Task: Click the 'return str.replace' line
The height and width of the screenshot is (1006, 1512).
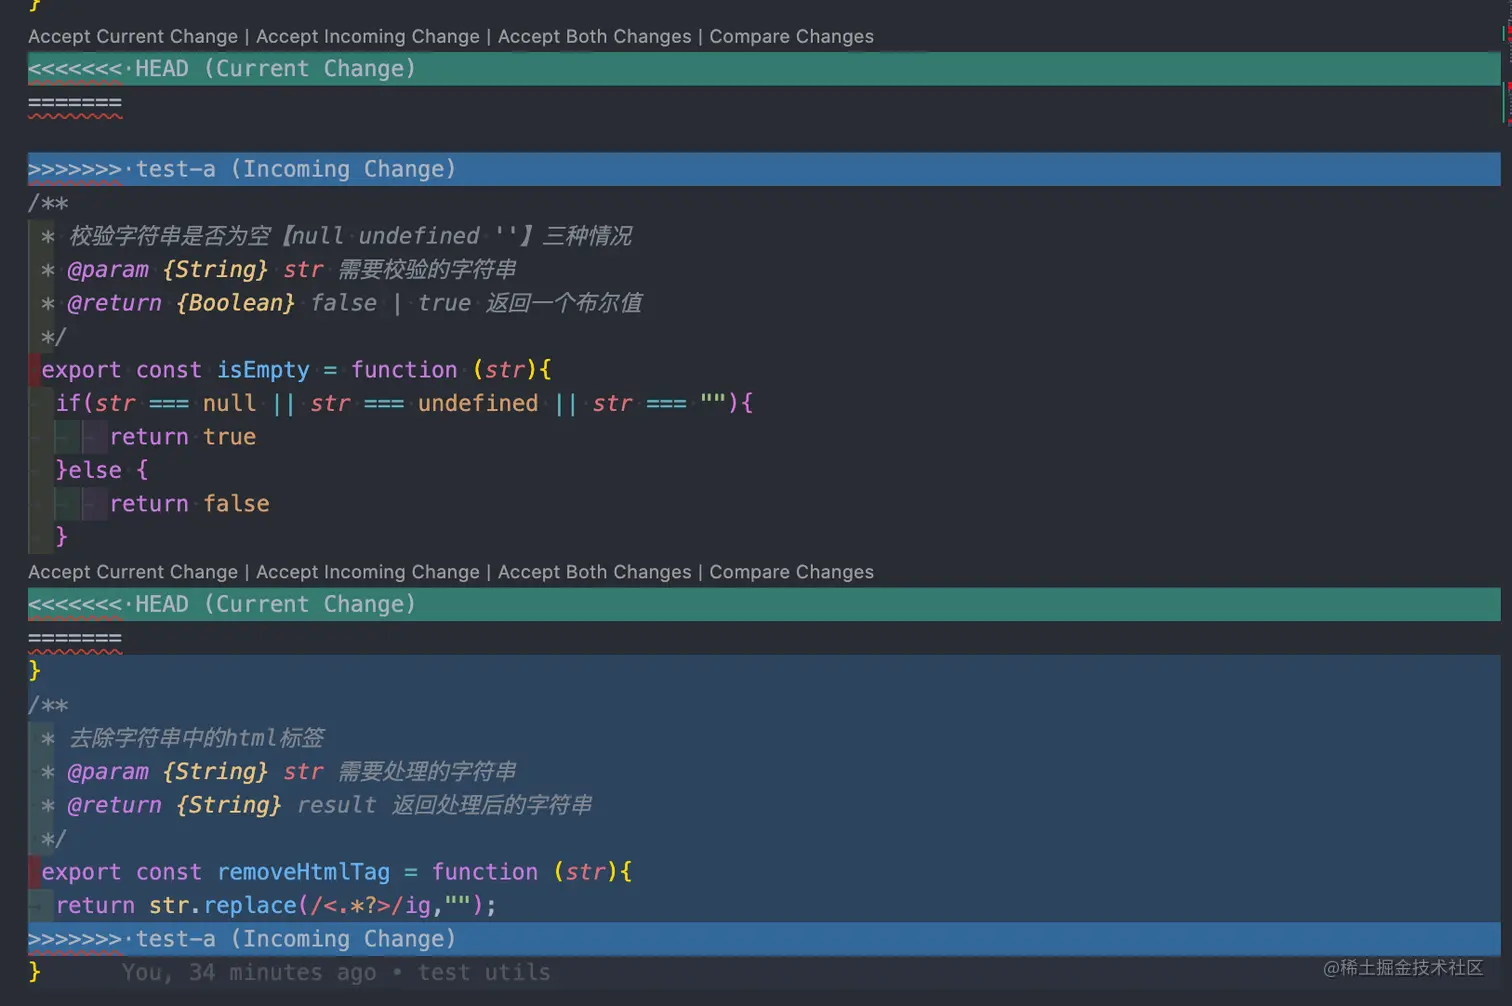Action: [x=276, y=906]
